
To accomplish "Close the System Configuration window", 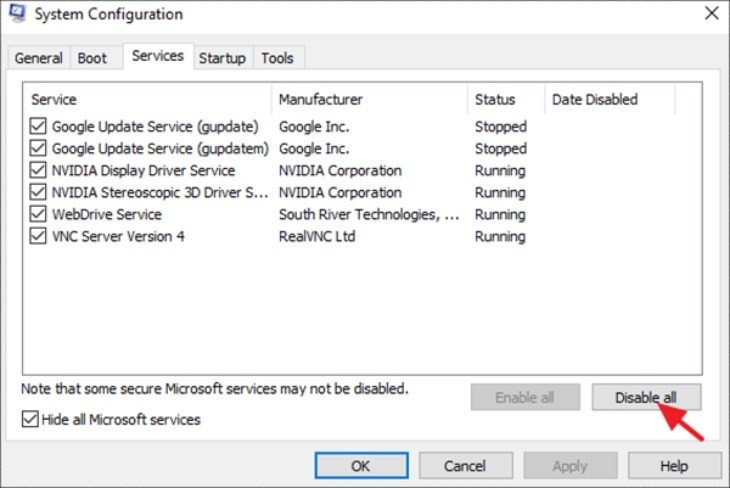I will tap(711, 14).
